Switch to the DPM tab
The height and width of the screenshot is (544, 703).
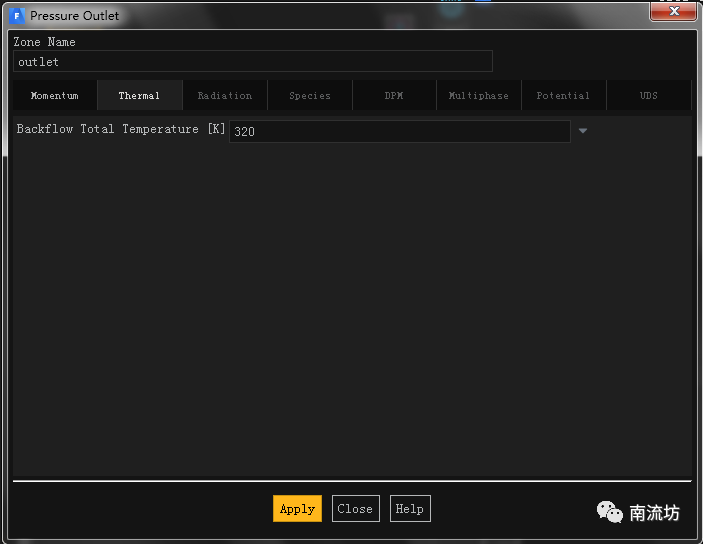(394, 96)
